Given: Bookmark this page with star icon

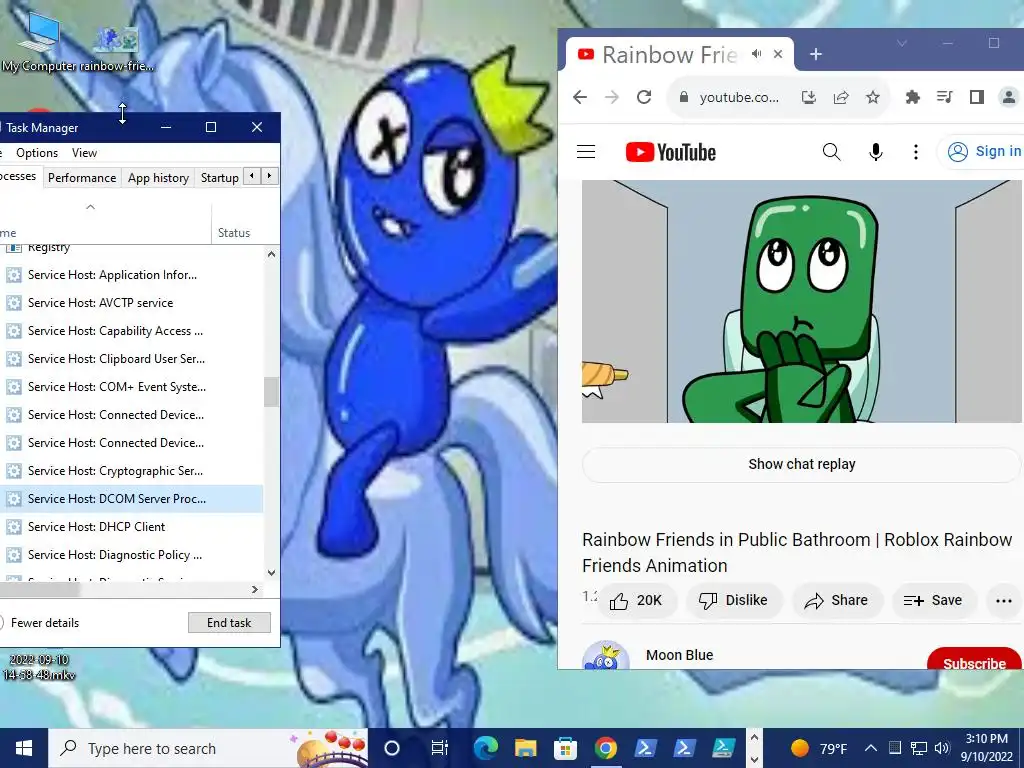Looking at the screenshot, I should [872, 97].
